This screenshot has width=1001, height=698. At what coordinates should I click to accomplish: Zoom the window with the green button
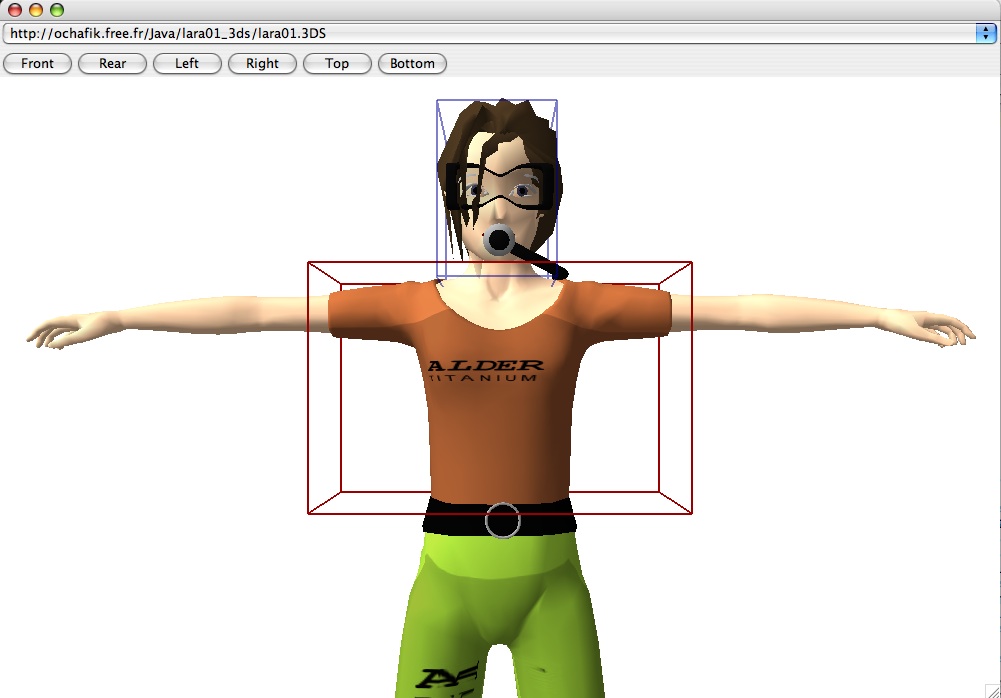57,10
